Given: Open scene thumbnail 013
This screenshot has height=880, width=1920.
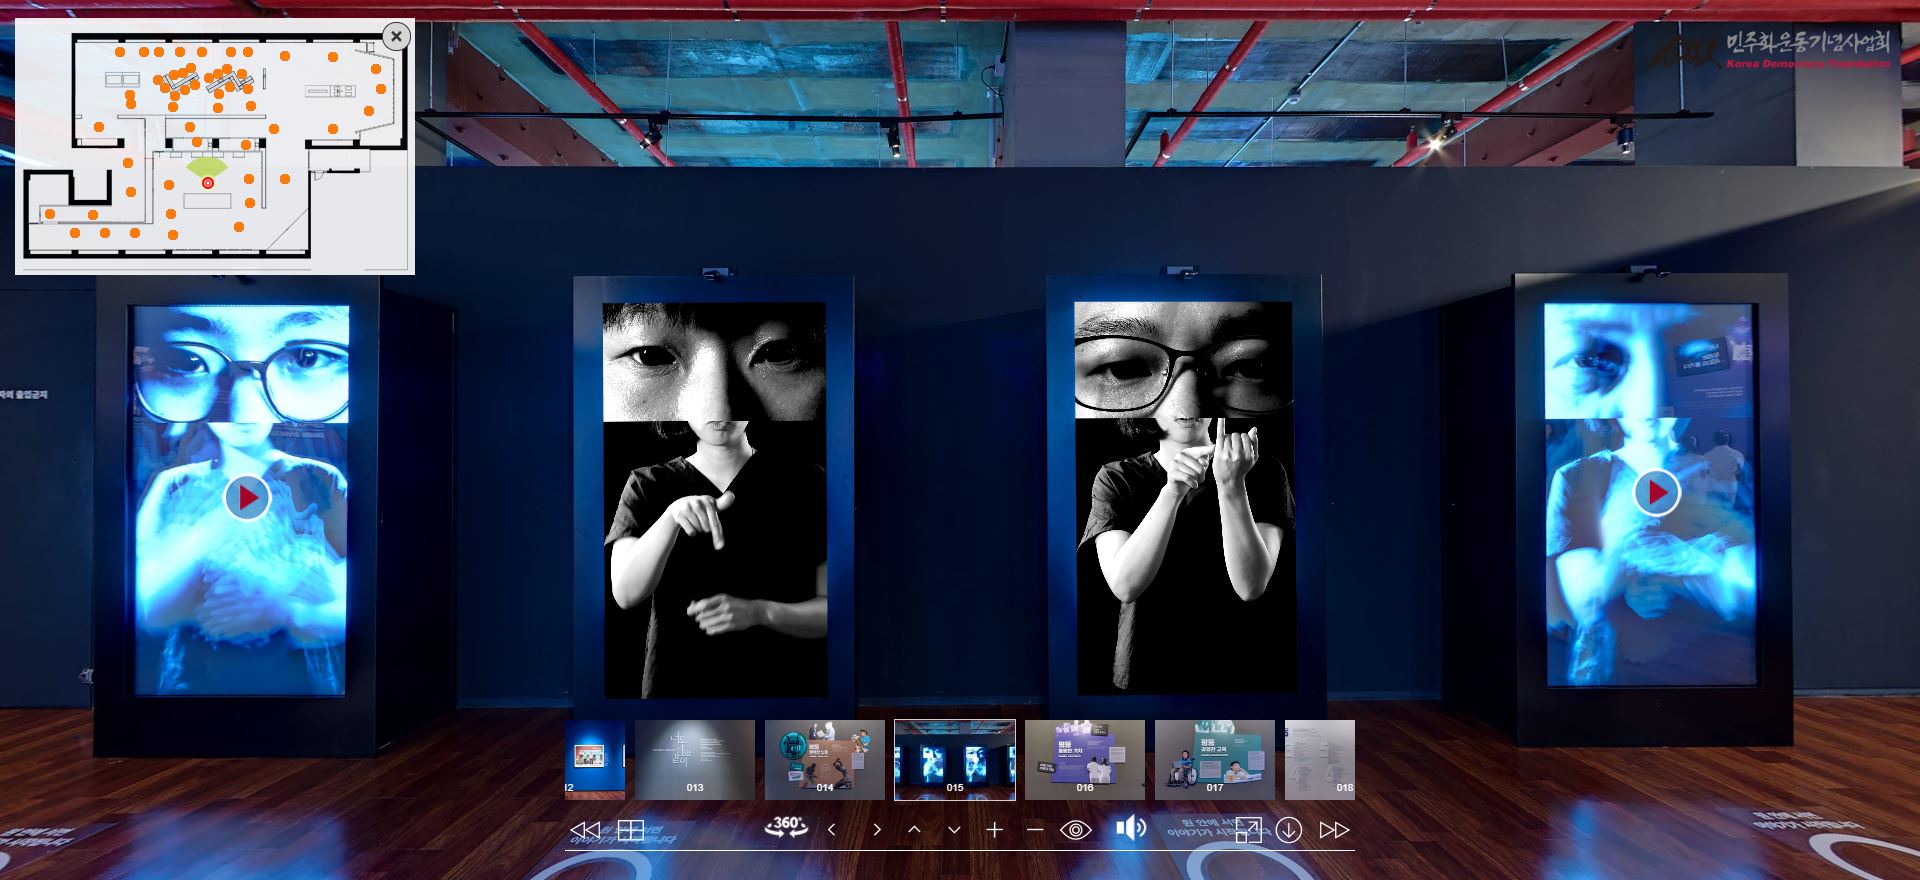Looking at the screenshot, I should coord(695,760).
